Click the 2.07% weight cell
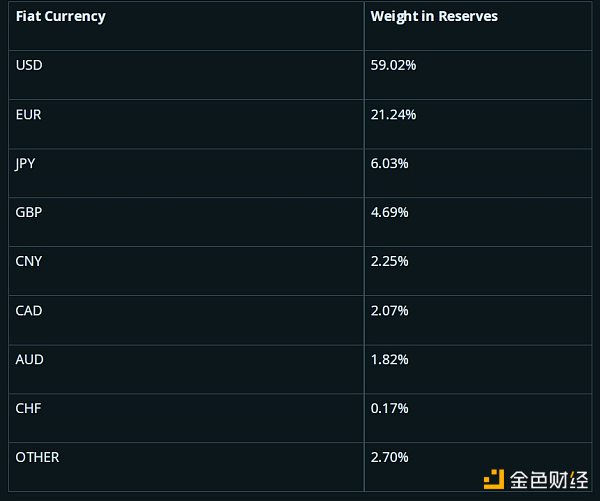This screenshot has height=501, width=600. coord(389,311)
